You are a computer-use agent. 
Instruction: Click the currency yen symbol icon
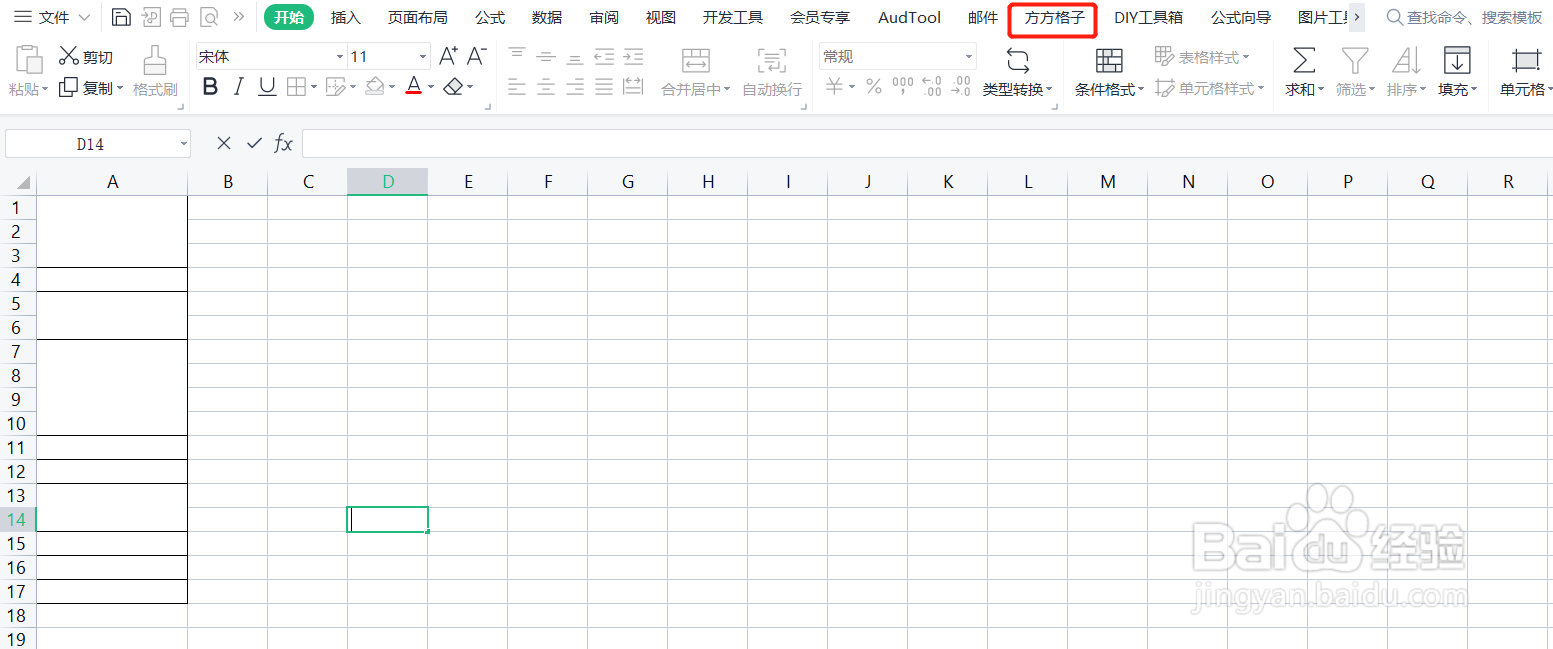(x=834, y=87)
